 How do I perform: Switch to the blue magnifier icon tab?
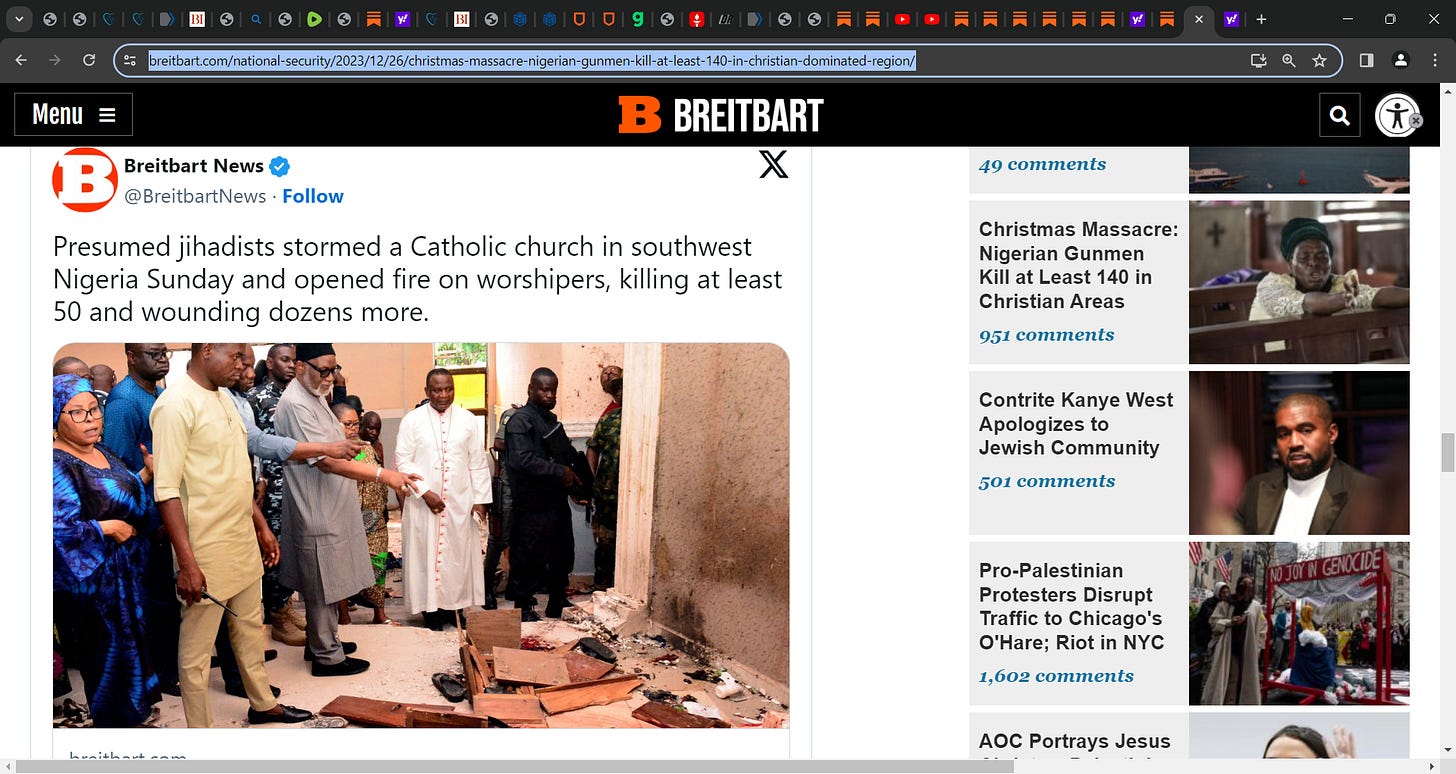click(256, 19)
